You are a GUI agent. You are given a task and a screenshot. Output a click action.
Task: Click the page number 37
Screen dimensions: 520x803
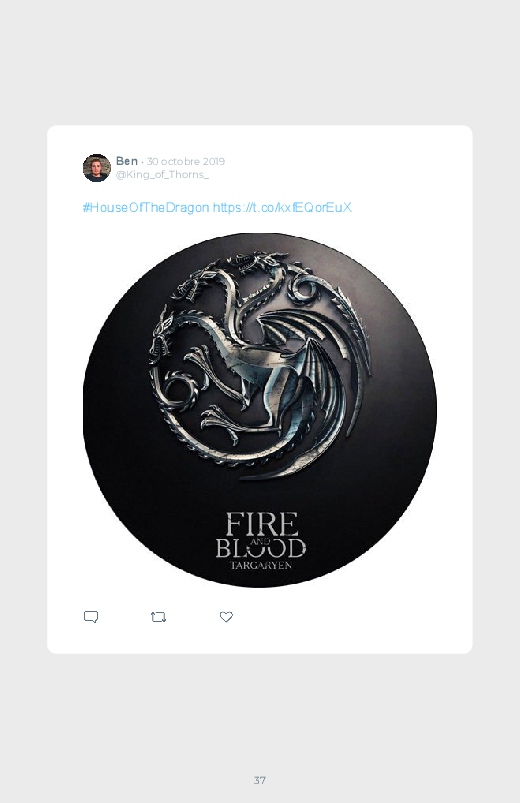260,780
